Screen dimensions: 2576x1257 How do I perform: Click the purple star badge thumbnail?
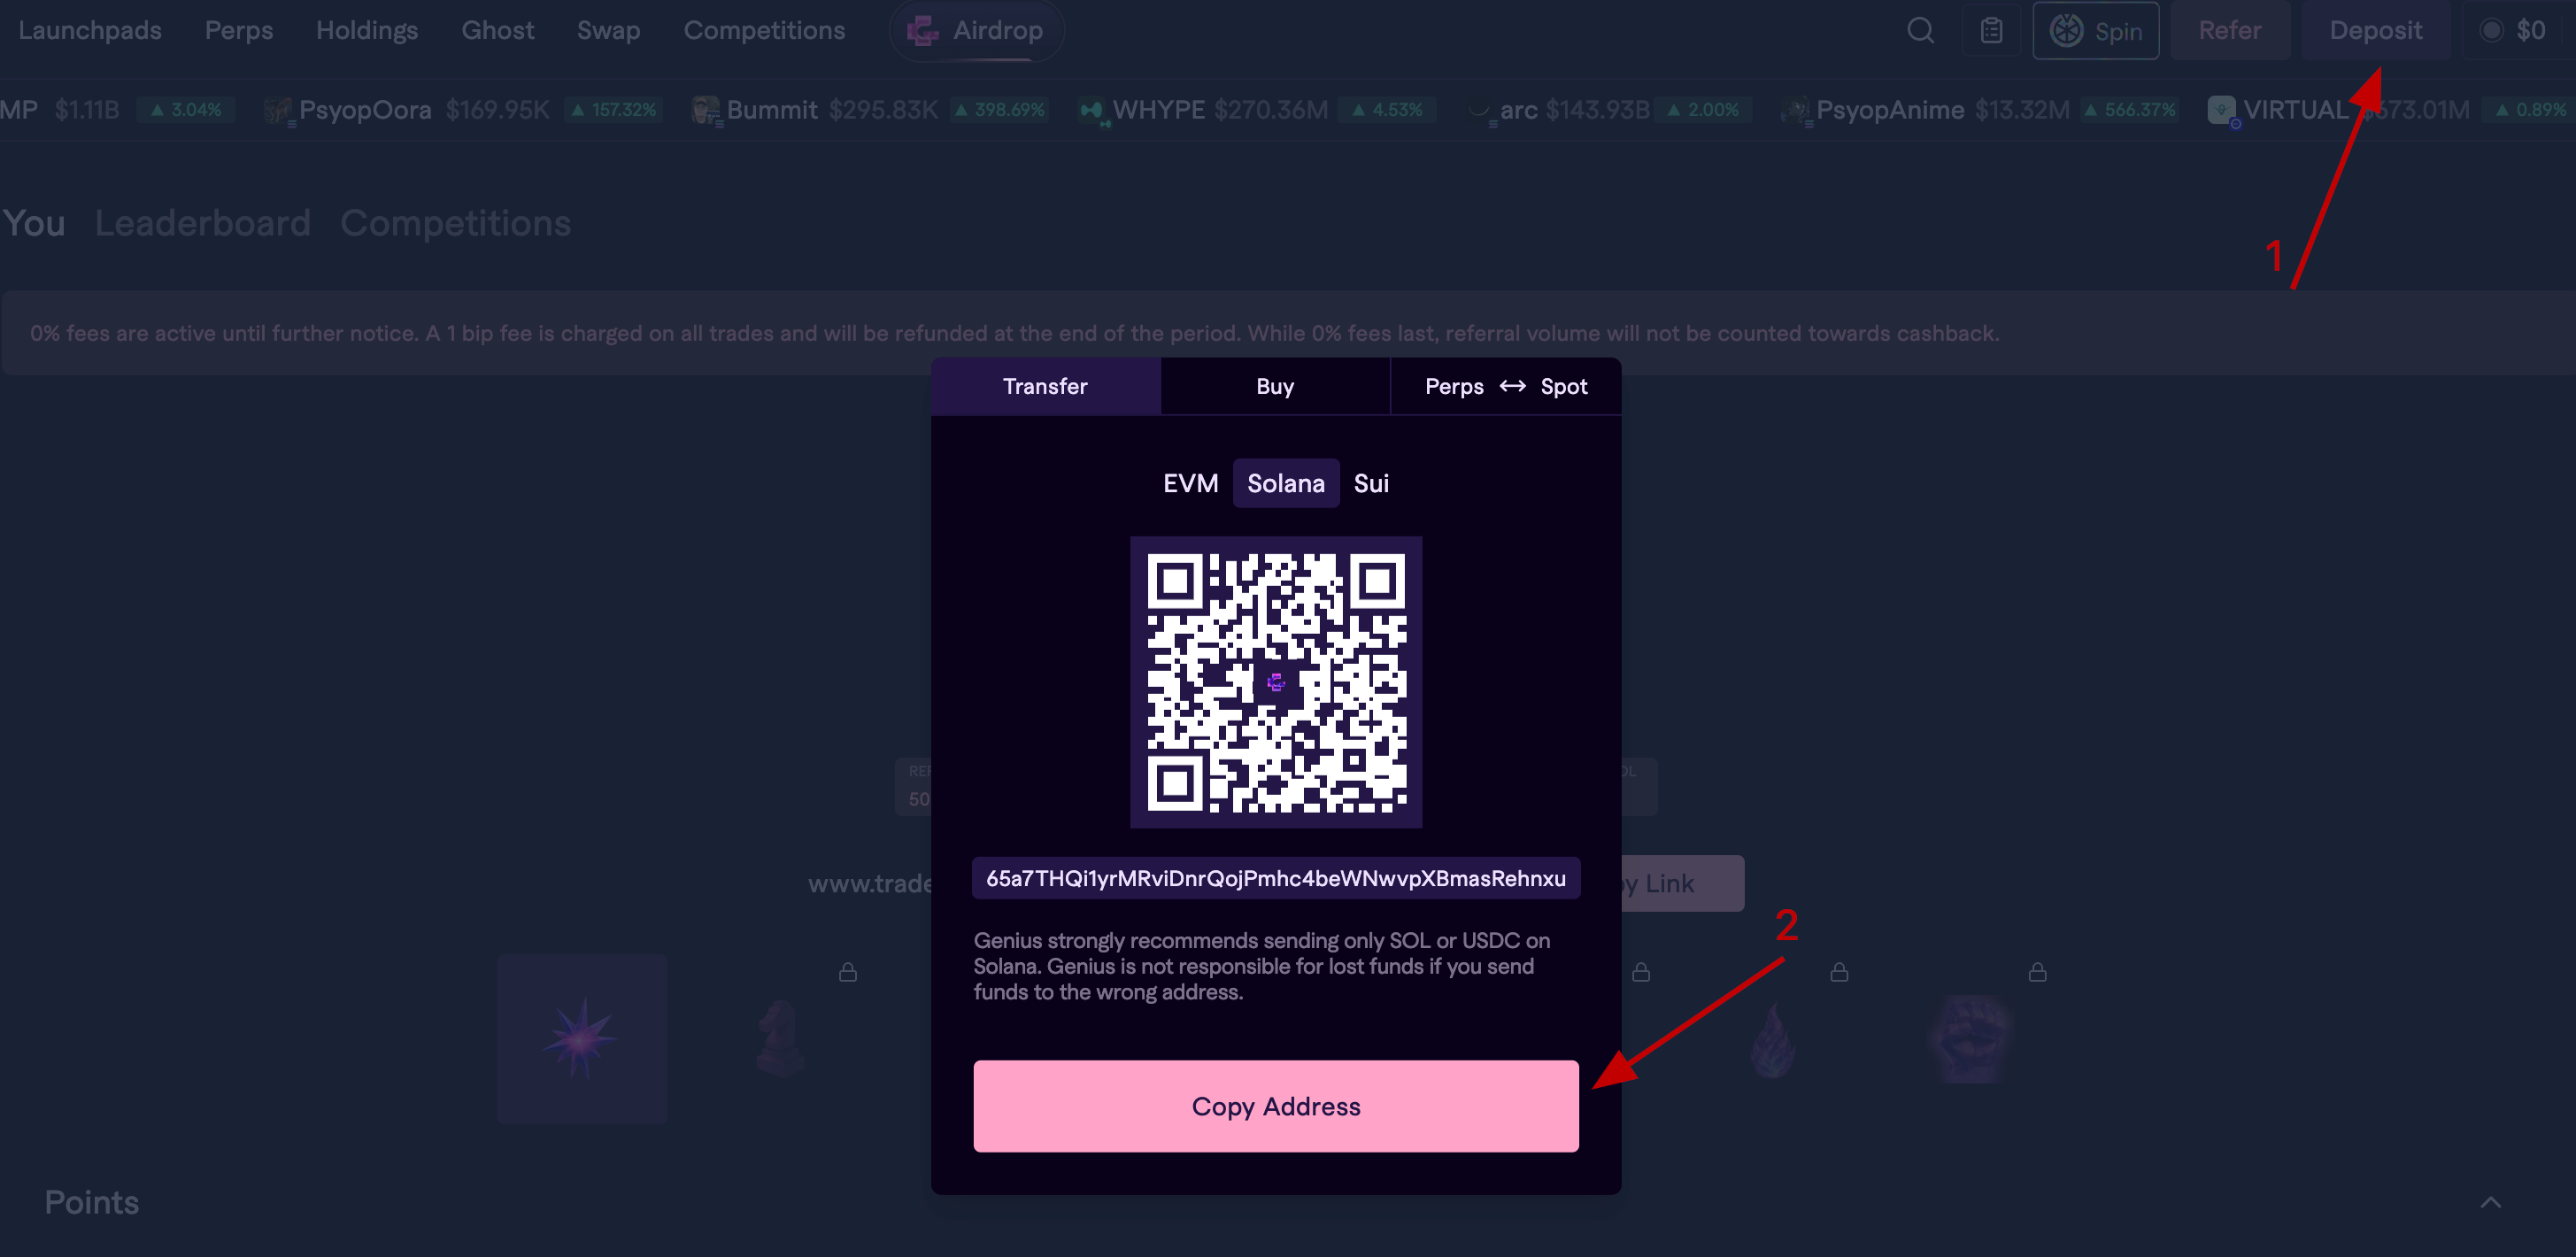pos(582,1040)
